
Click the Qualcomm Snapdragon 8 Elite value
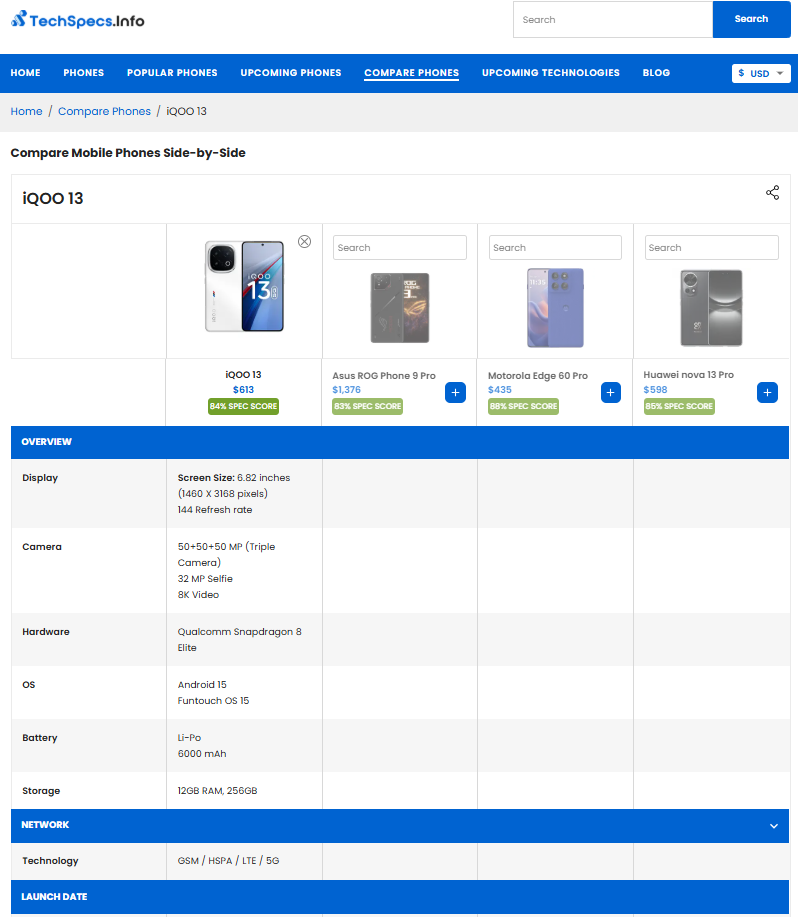tap(240, 640)
